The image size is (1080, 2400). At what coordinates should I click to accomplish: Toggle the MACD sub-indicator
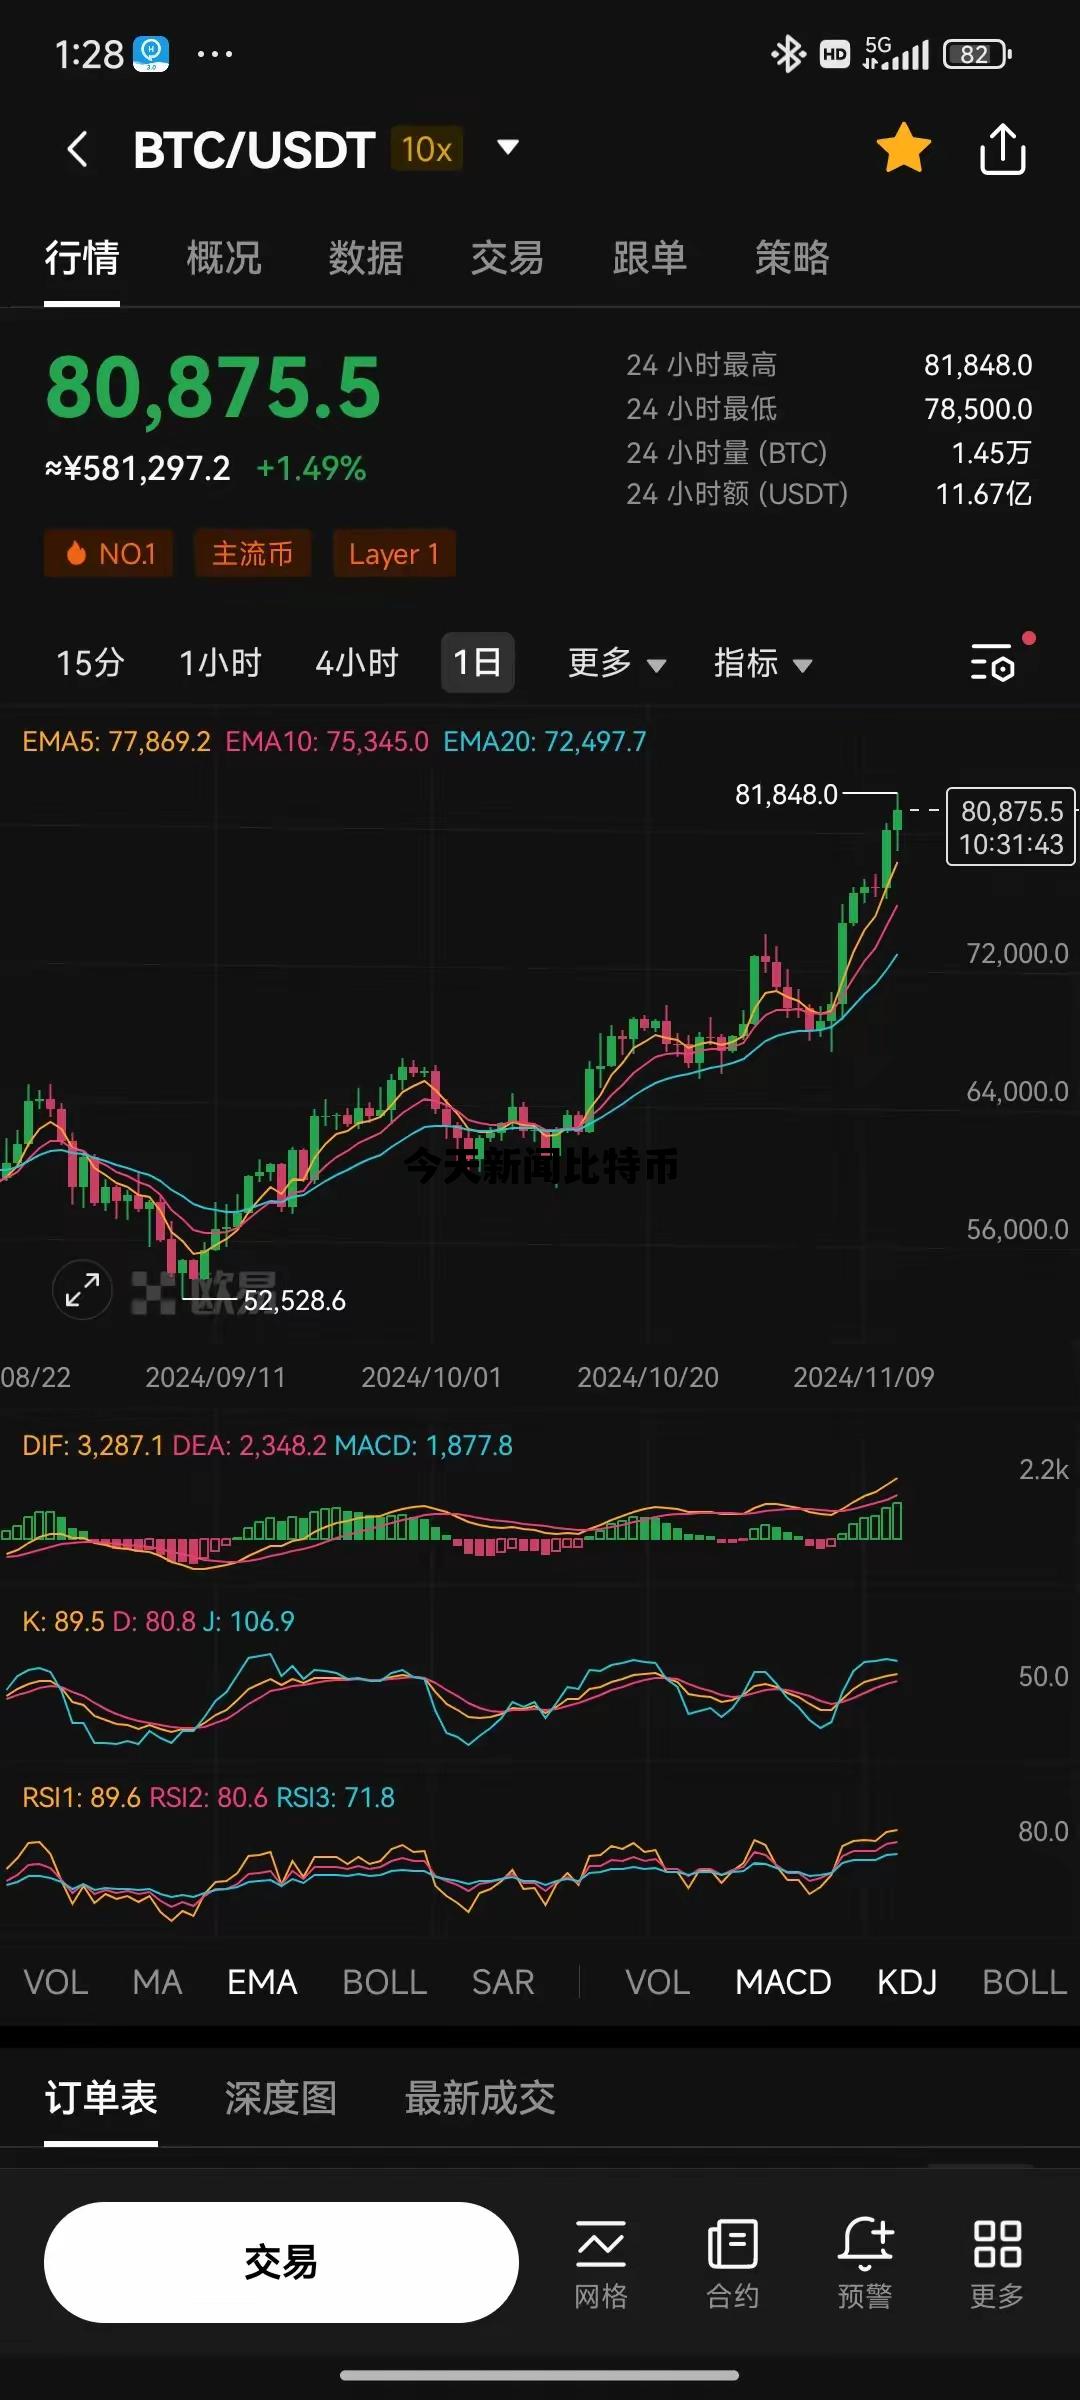coord(783,1982)
